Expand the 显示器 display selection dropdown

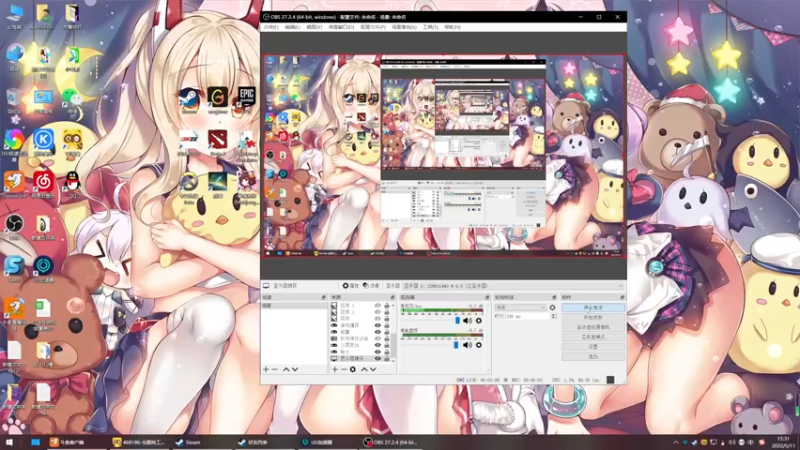tap(513, 286)
